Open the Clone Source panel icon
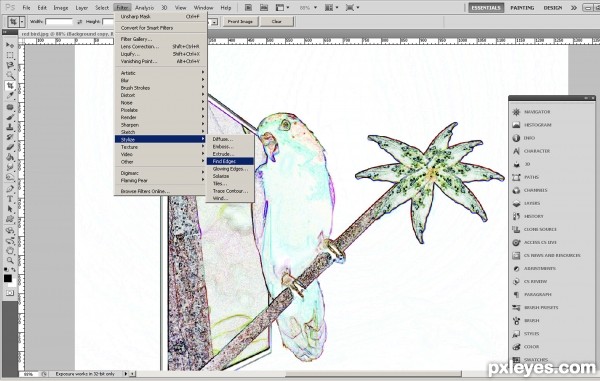This screenshot has height=381, width=600. point(516,229)
